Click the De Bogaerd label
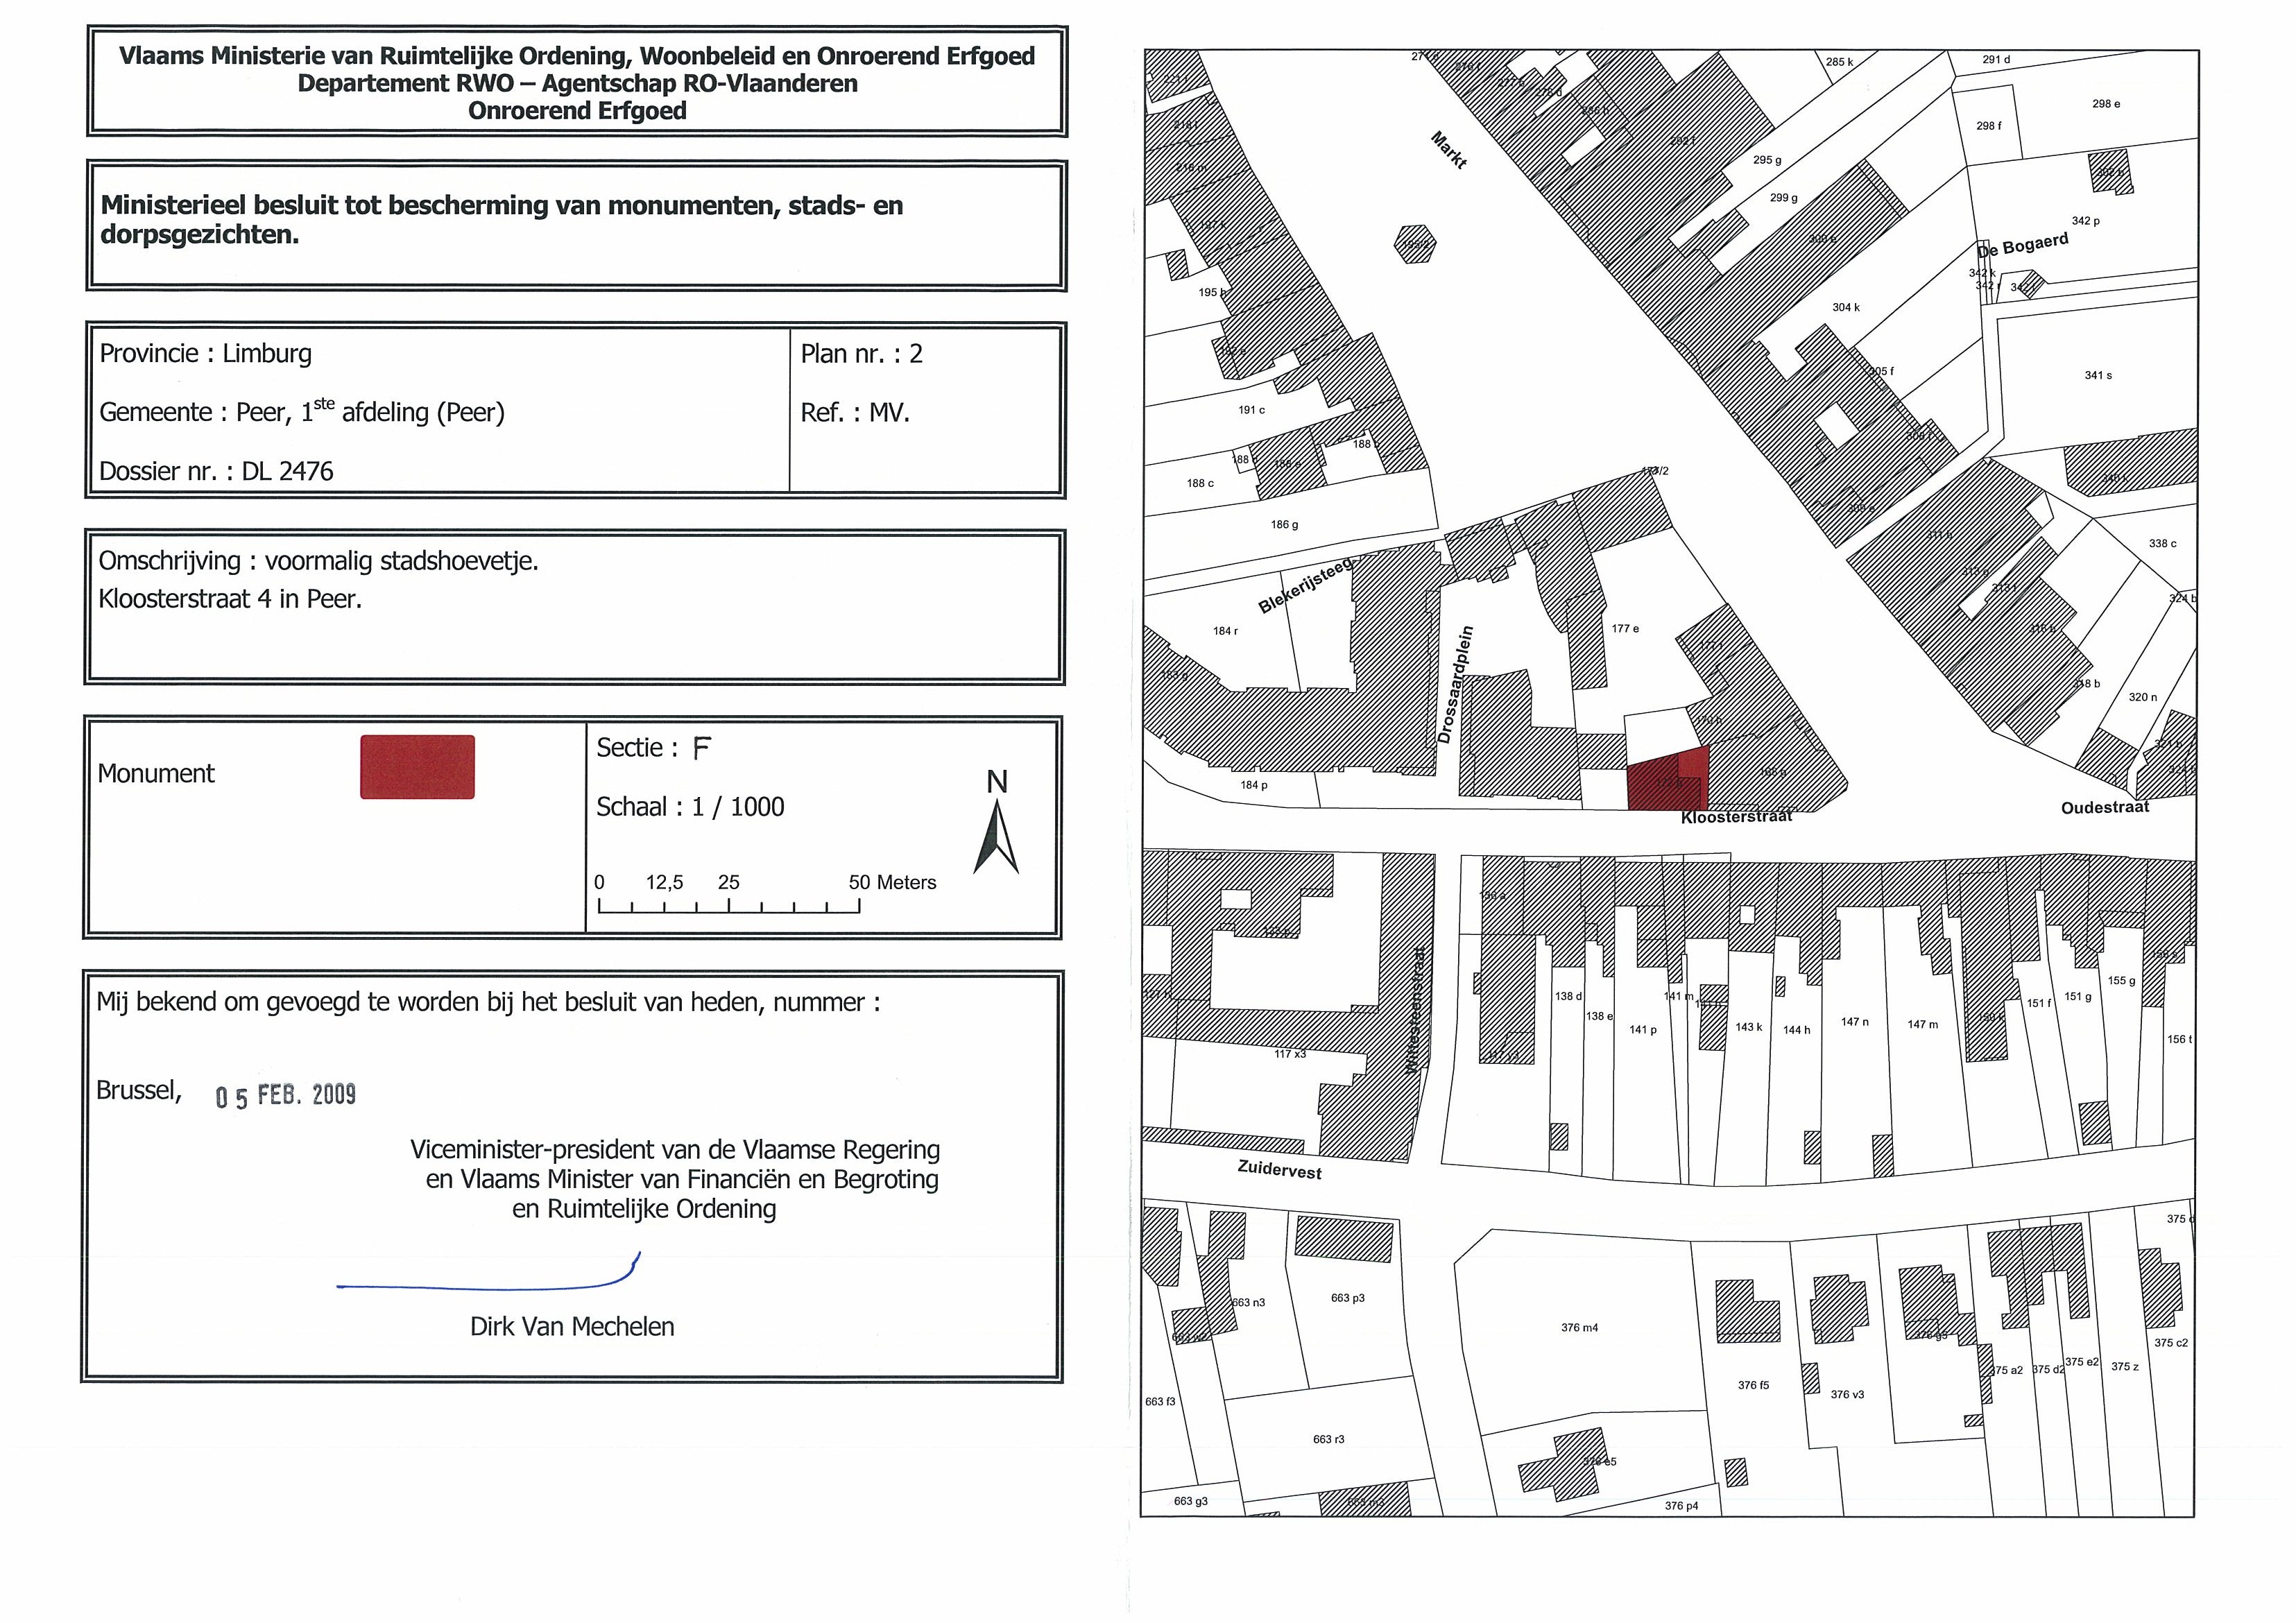Image resolution: width=2296 pixels, height=1623 pixels. (2024, 245)
